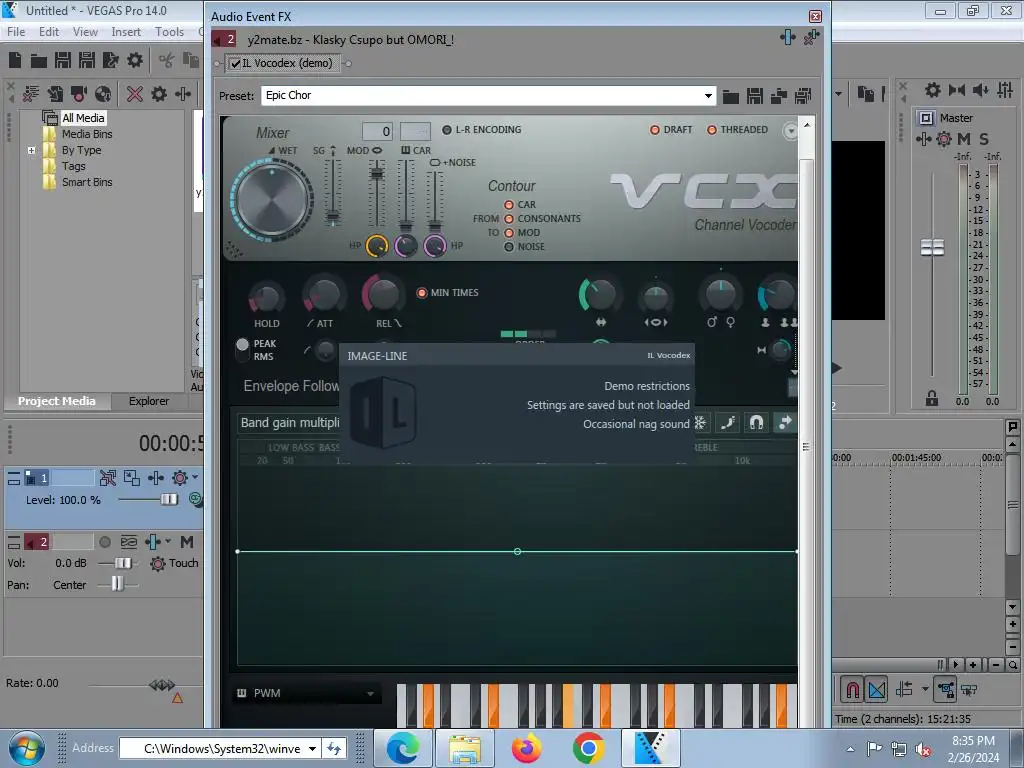Open the Tools menu
Viewport: 1024px width, 768px height.
click(169, 31)
